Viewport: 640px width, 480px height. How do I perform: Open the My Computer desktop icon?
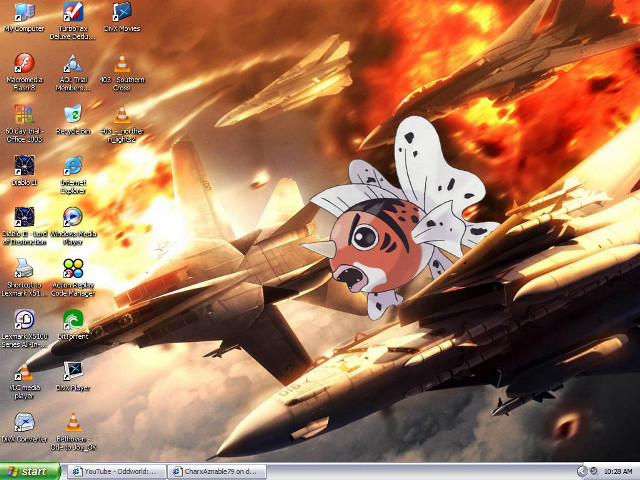(24, 17)
